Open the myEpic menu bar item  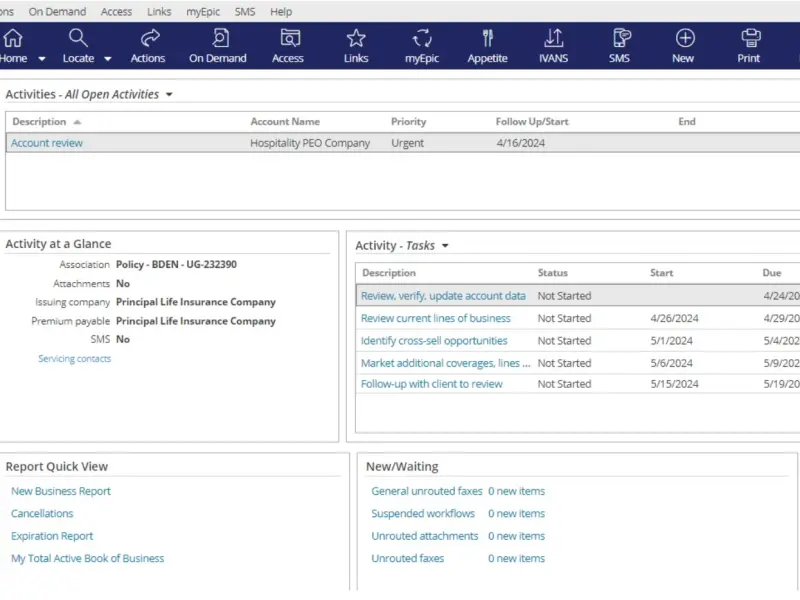coord(203,11)
